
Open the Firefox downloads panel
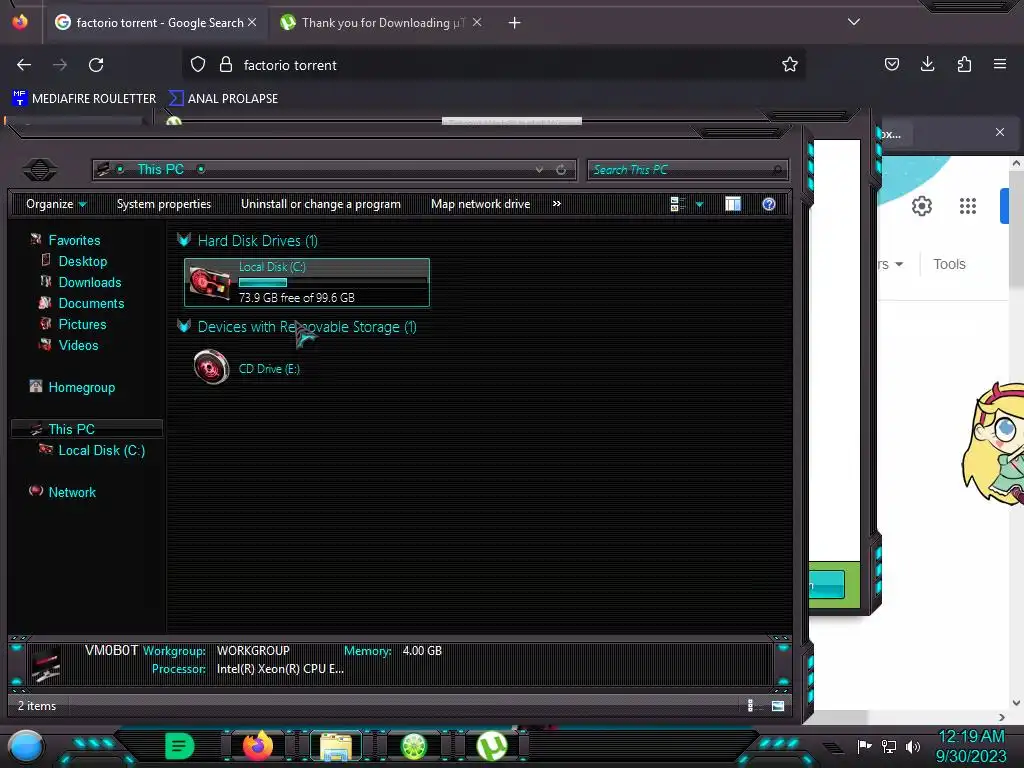(927, 64)
